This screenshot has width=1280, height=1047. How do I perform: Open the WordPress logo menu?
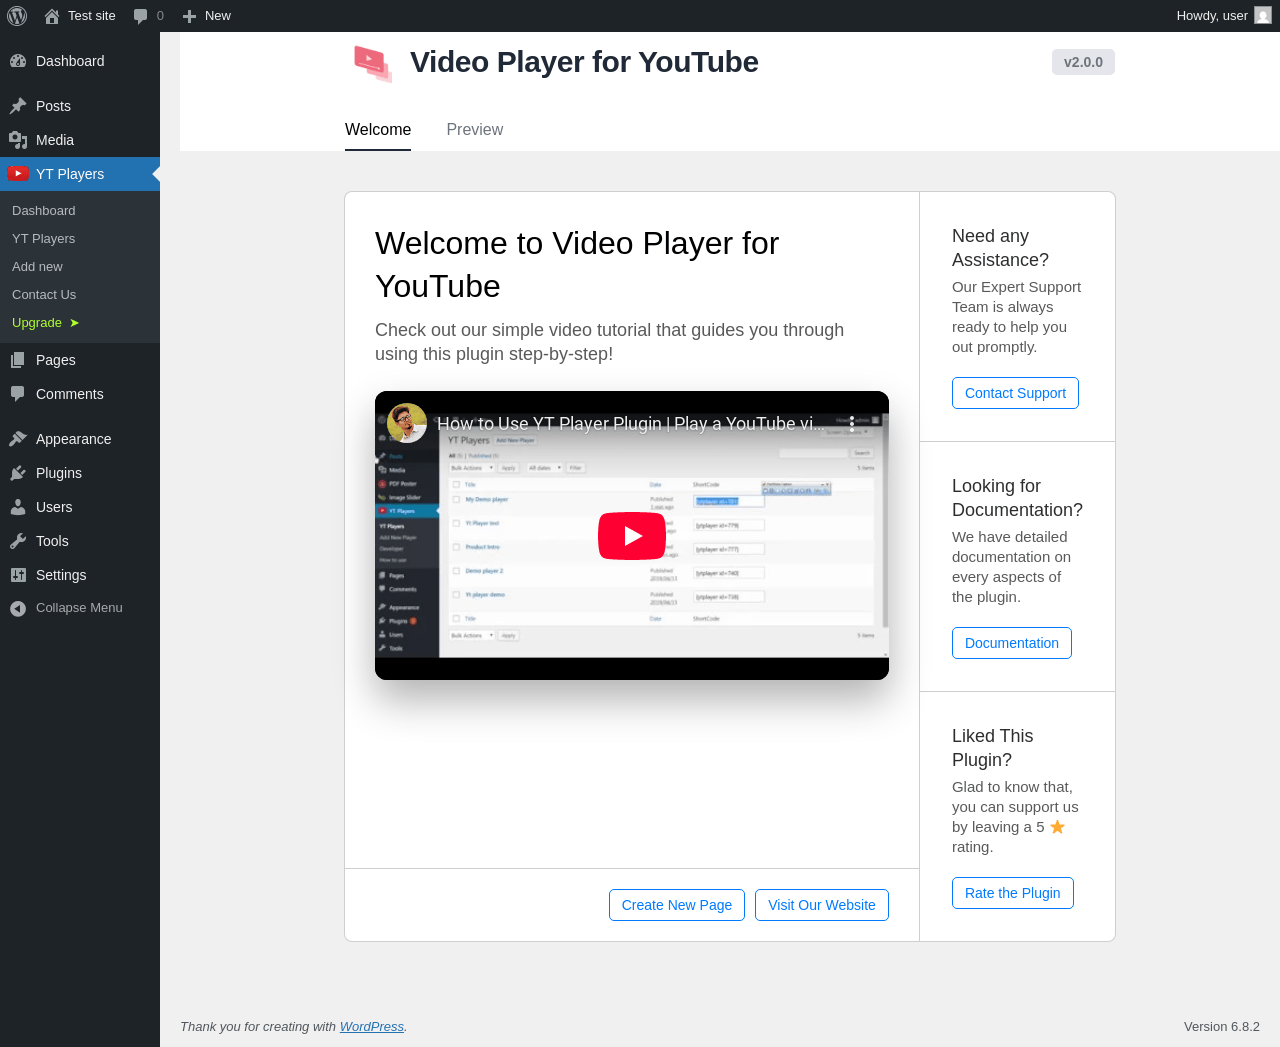pyautogui.click(x=17, y=16)
